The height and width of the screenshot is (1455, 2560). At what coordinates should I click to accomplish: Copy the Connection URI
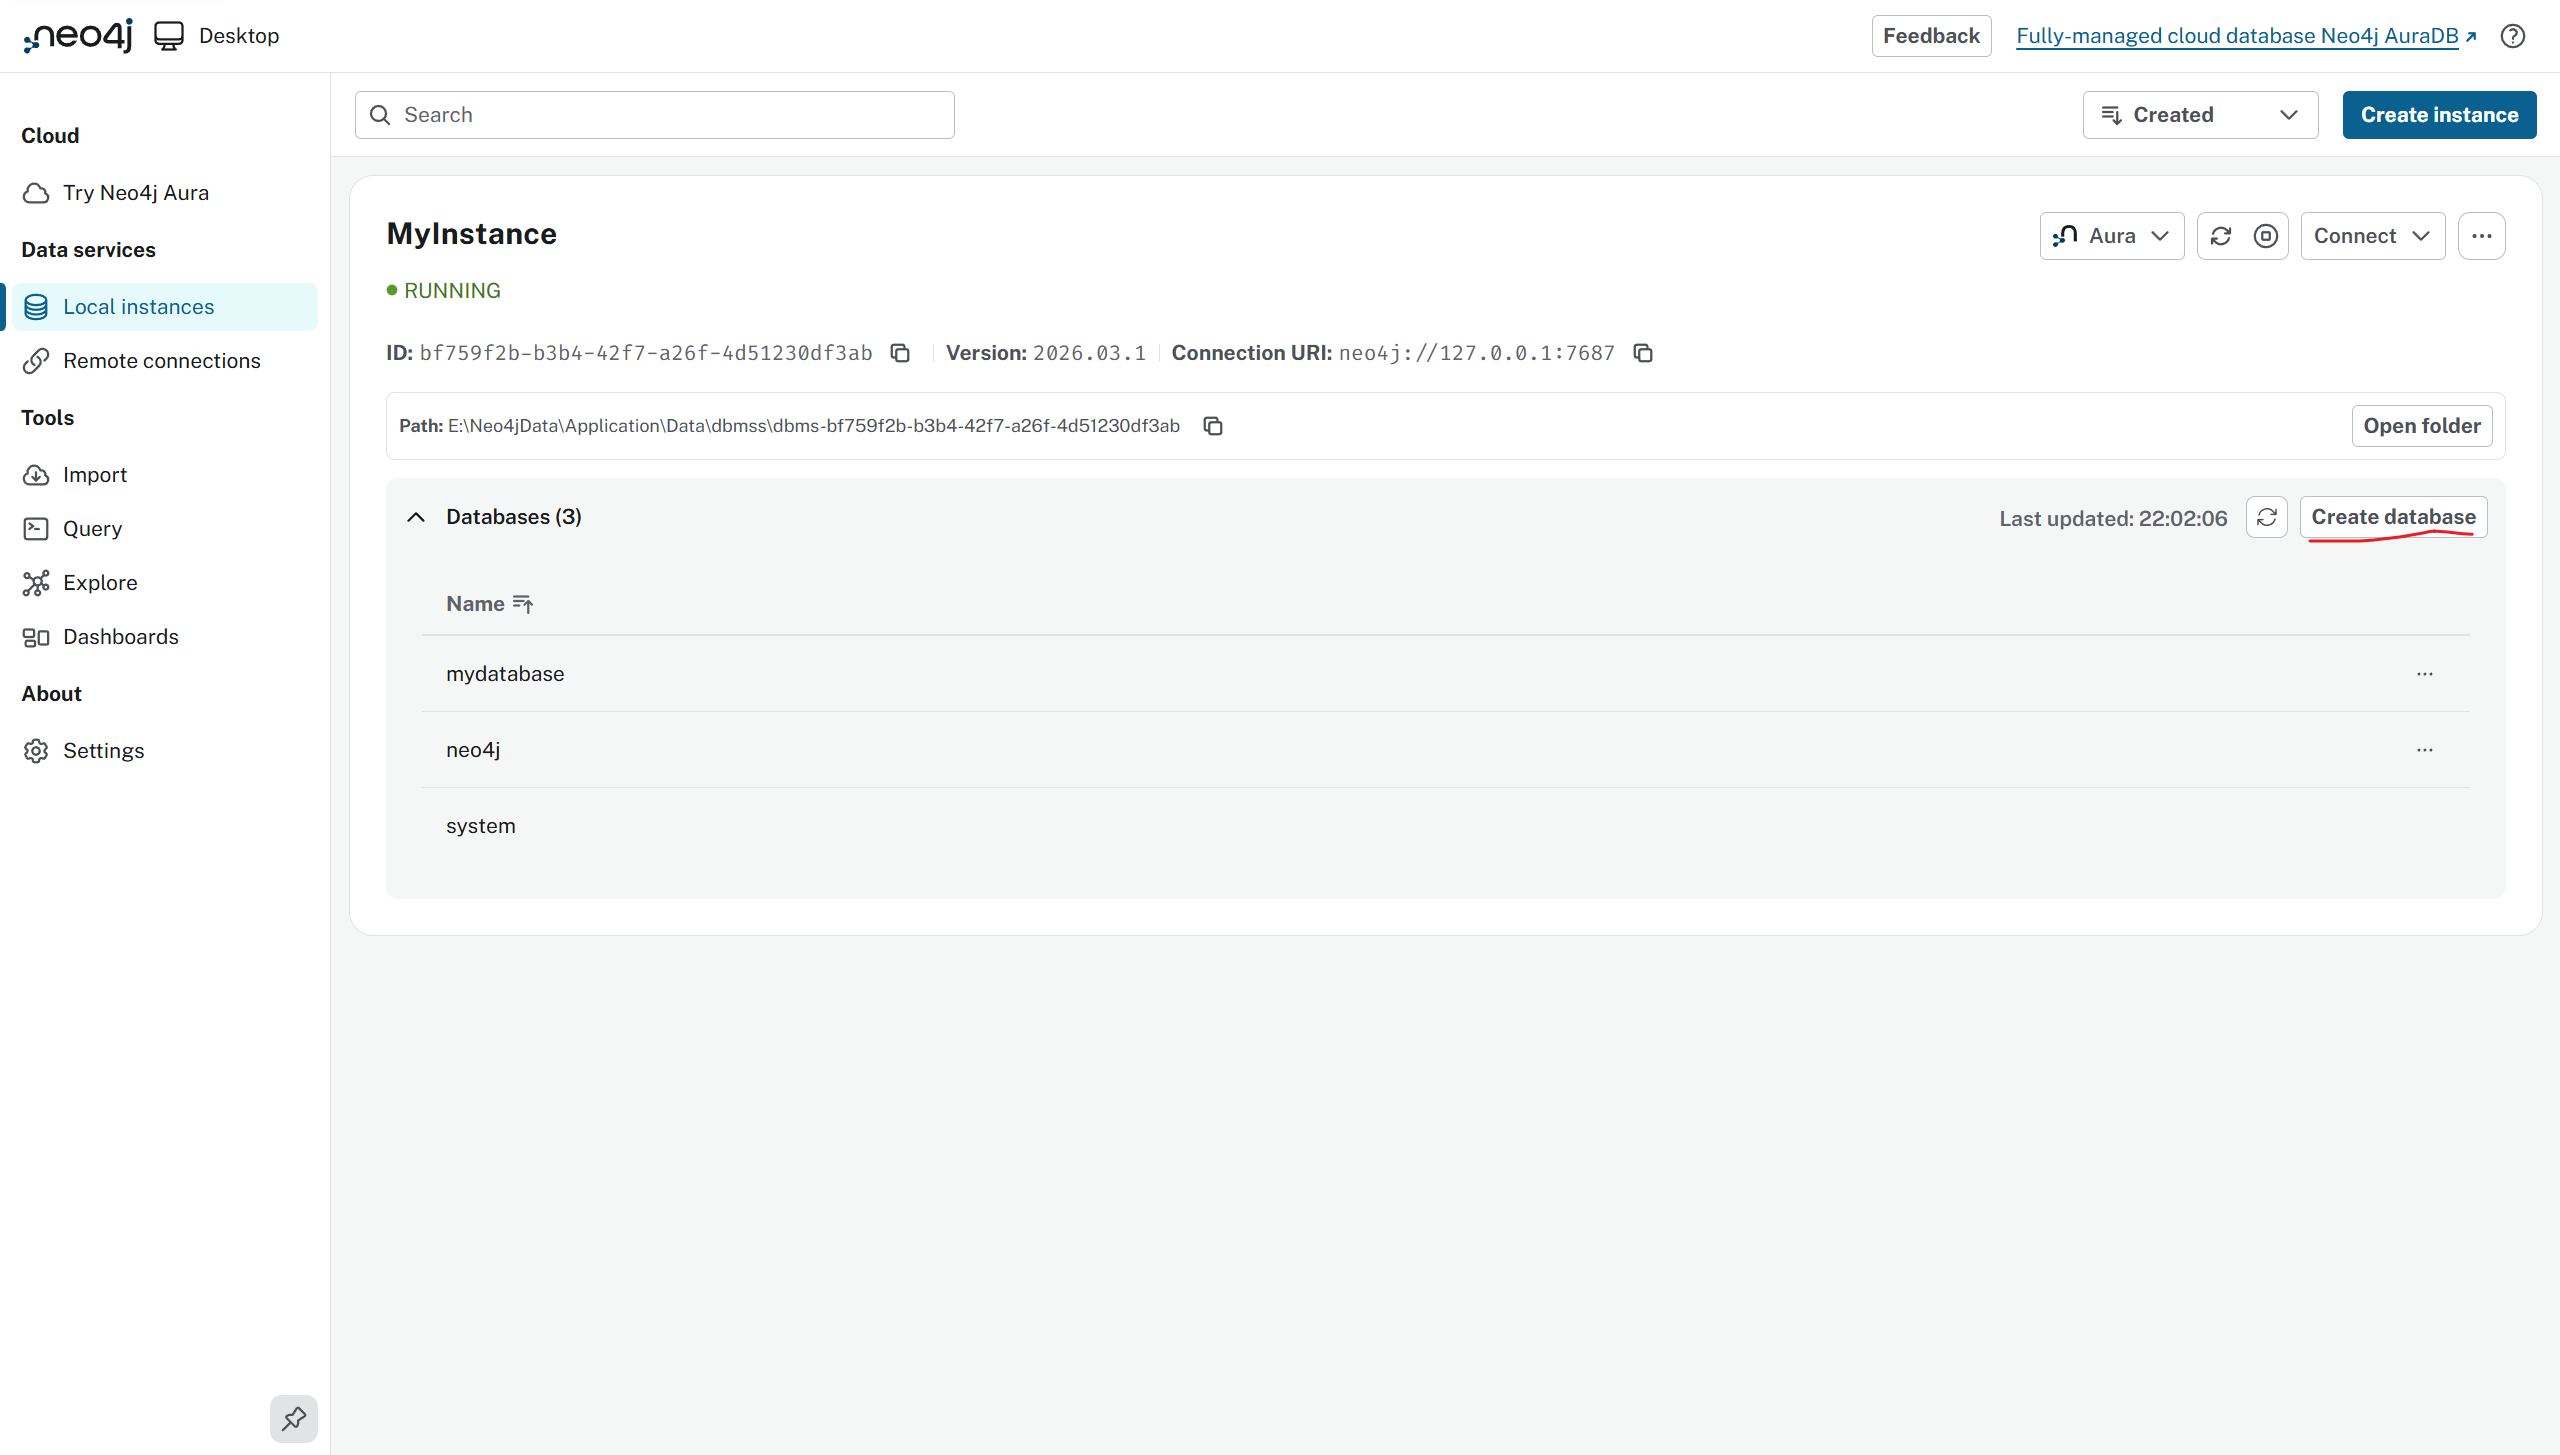point(1643,353)
